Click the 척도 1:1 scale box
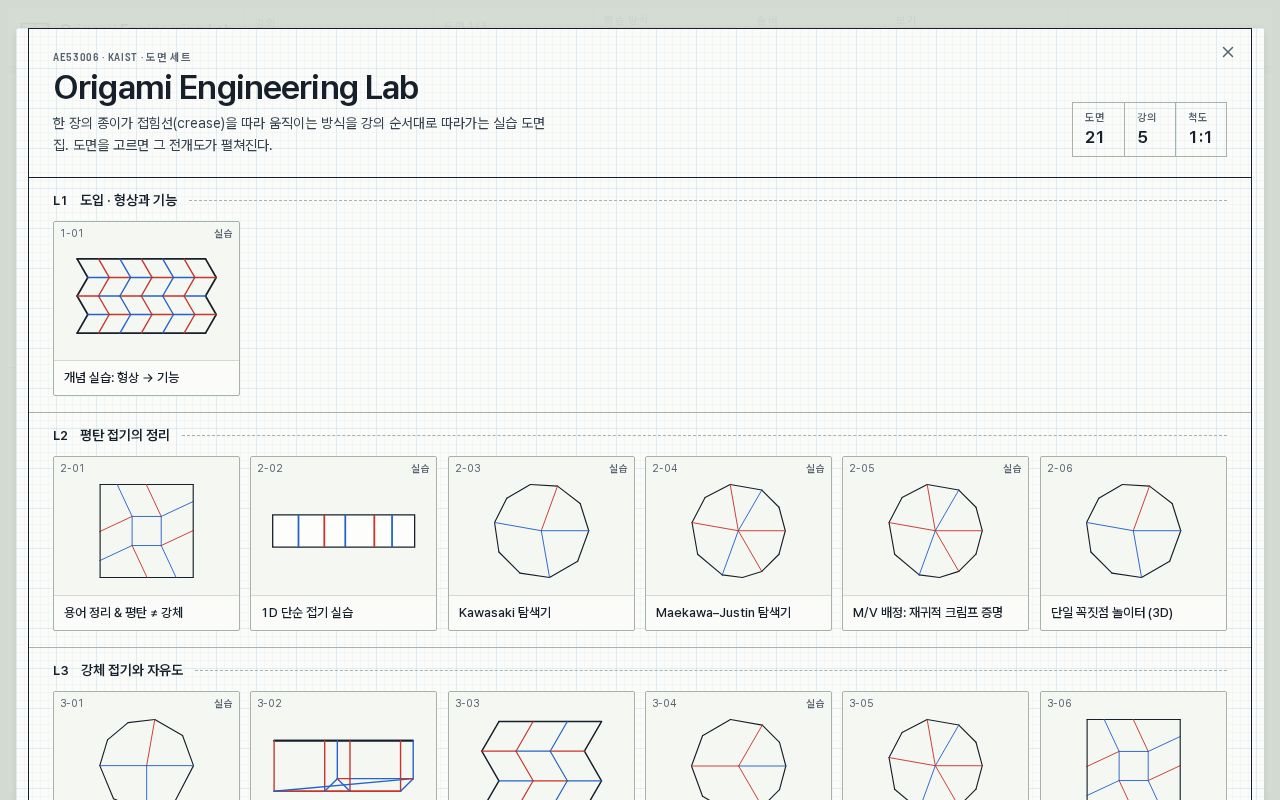This screenshot has width=1280, height=800. (x=1201, y=129)
